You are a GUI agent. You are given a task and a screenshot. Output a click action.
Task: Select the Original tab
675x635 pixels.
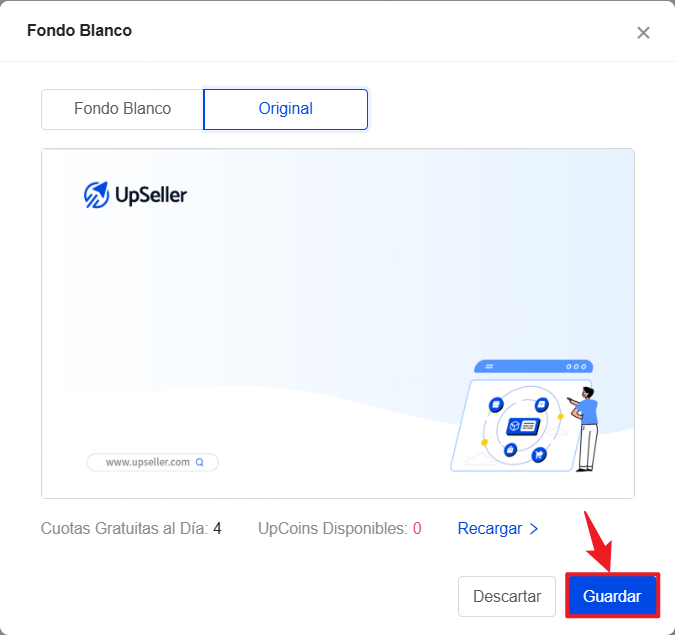[285, 109]
